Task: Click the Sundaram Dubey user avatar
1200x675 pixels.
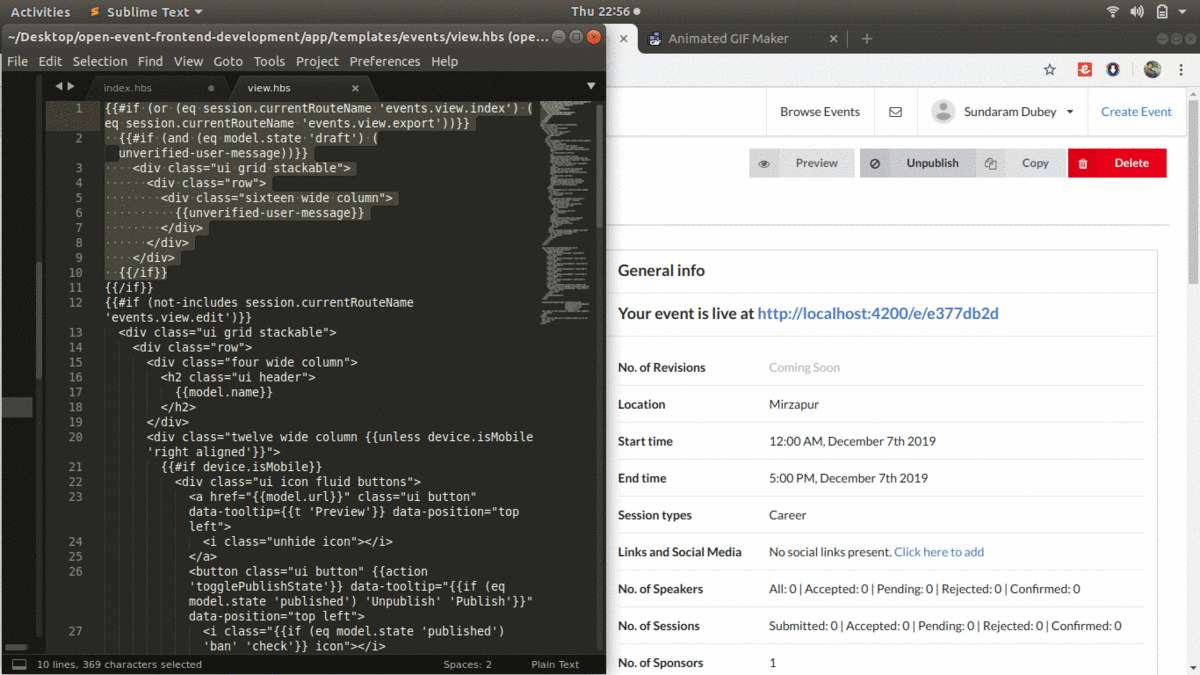Action: click(x=943, y=112)
